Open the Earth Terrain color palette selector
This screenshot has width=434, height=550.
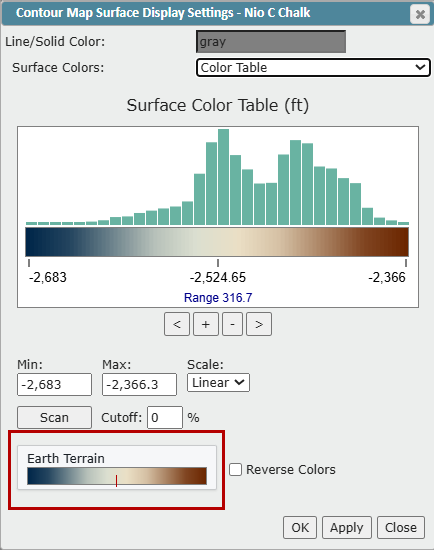[x=117, y=468]
